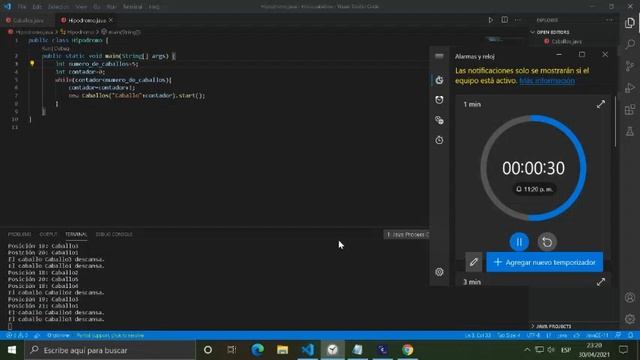Select the Temporizador tab icon in Alarmas y reloj

pos(439,80)
